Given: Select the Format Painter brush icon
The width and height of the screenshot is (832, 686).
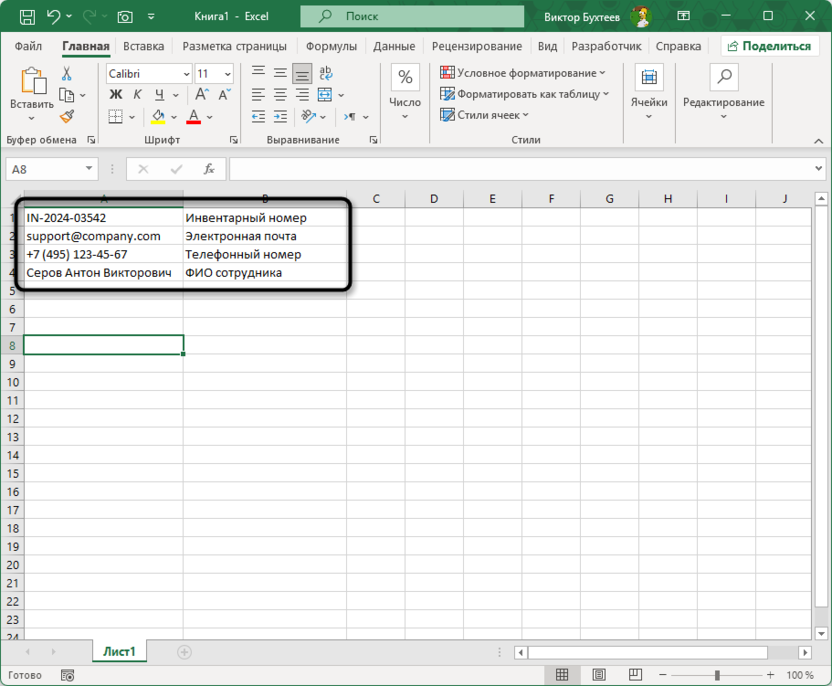Looking at the screenshot, I should 67,117.
